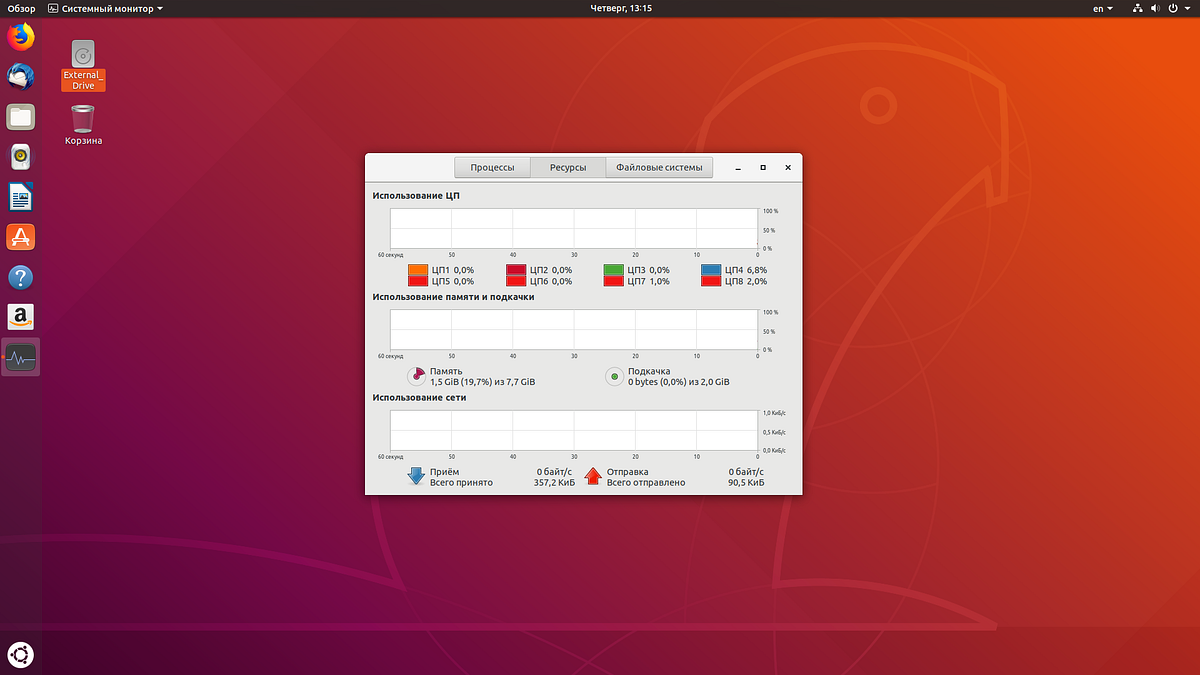This screenshot has width=1200, height=675.
Task: Open the Ubuntu Help dock icon
Action: point(20,277)
